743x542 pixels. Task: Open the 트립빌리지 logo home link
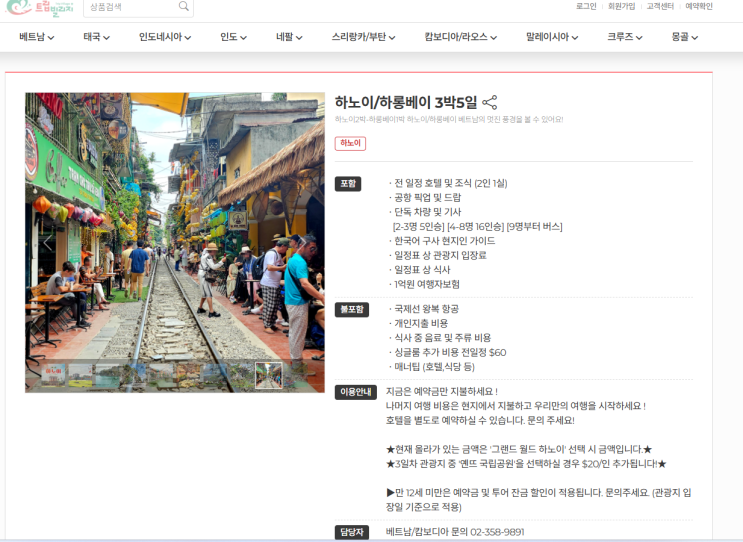(40, 7)
